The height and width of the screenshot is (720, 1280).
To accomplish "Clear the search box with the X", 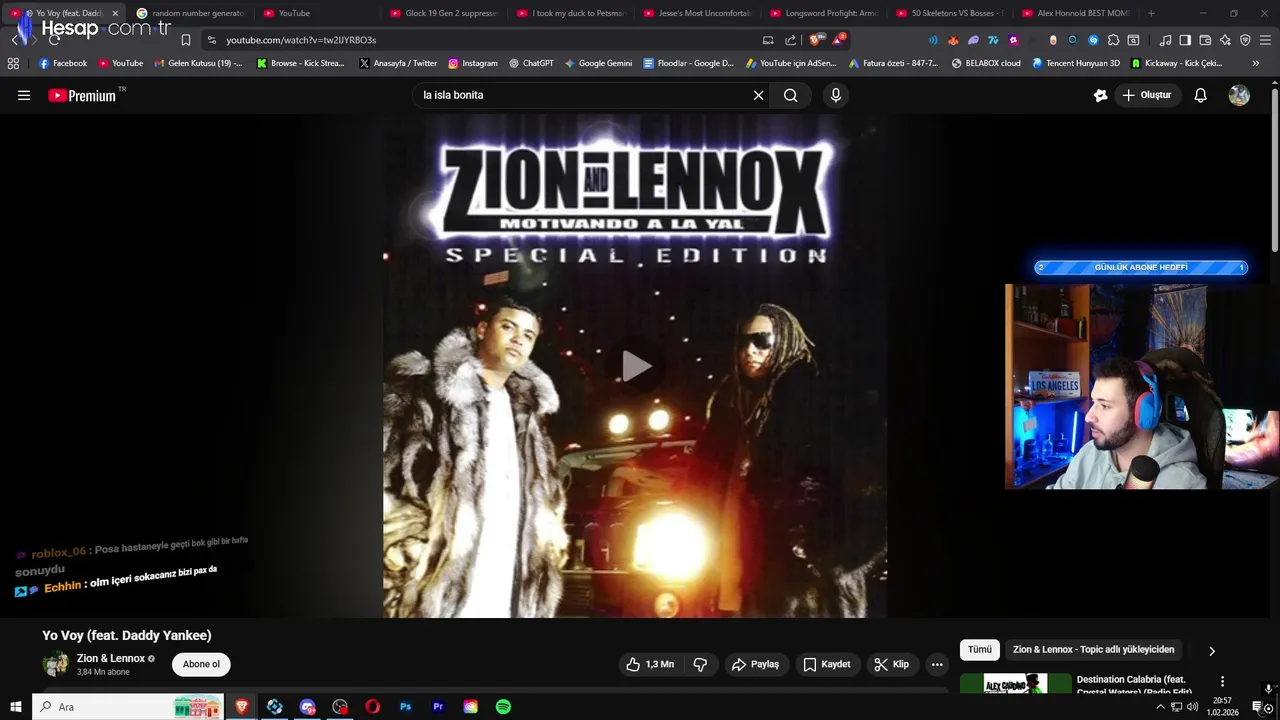I will point(758,95).
